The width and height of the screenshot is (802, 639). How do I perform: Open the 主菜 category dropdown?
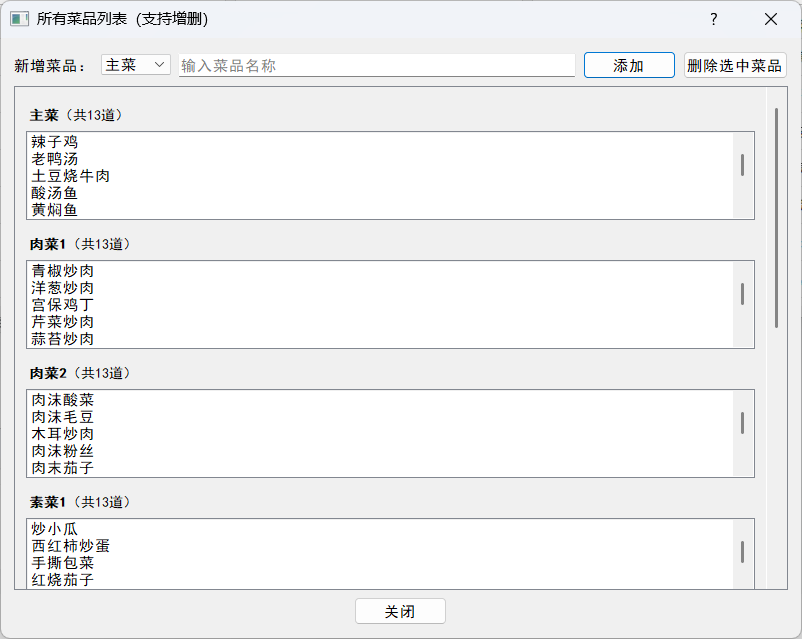coord(136,65)
